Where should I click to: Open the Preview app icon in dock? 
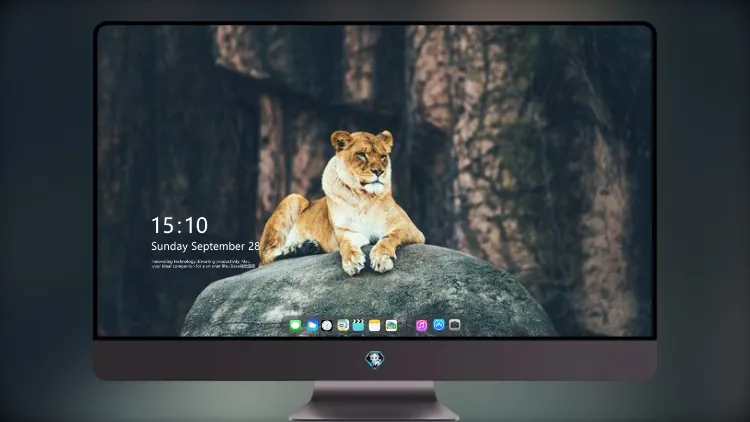[343, 326]
